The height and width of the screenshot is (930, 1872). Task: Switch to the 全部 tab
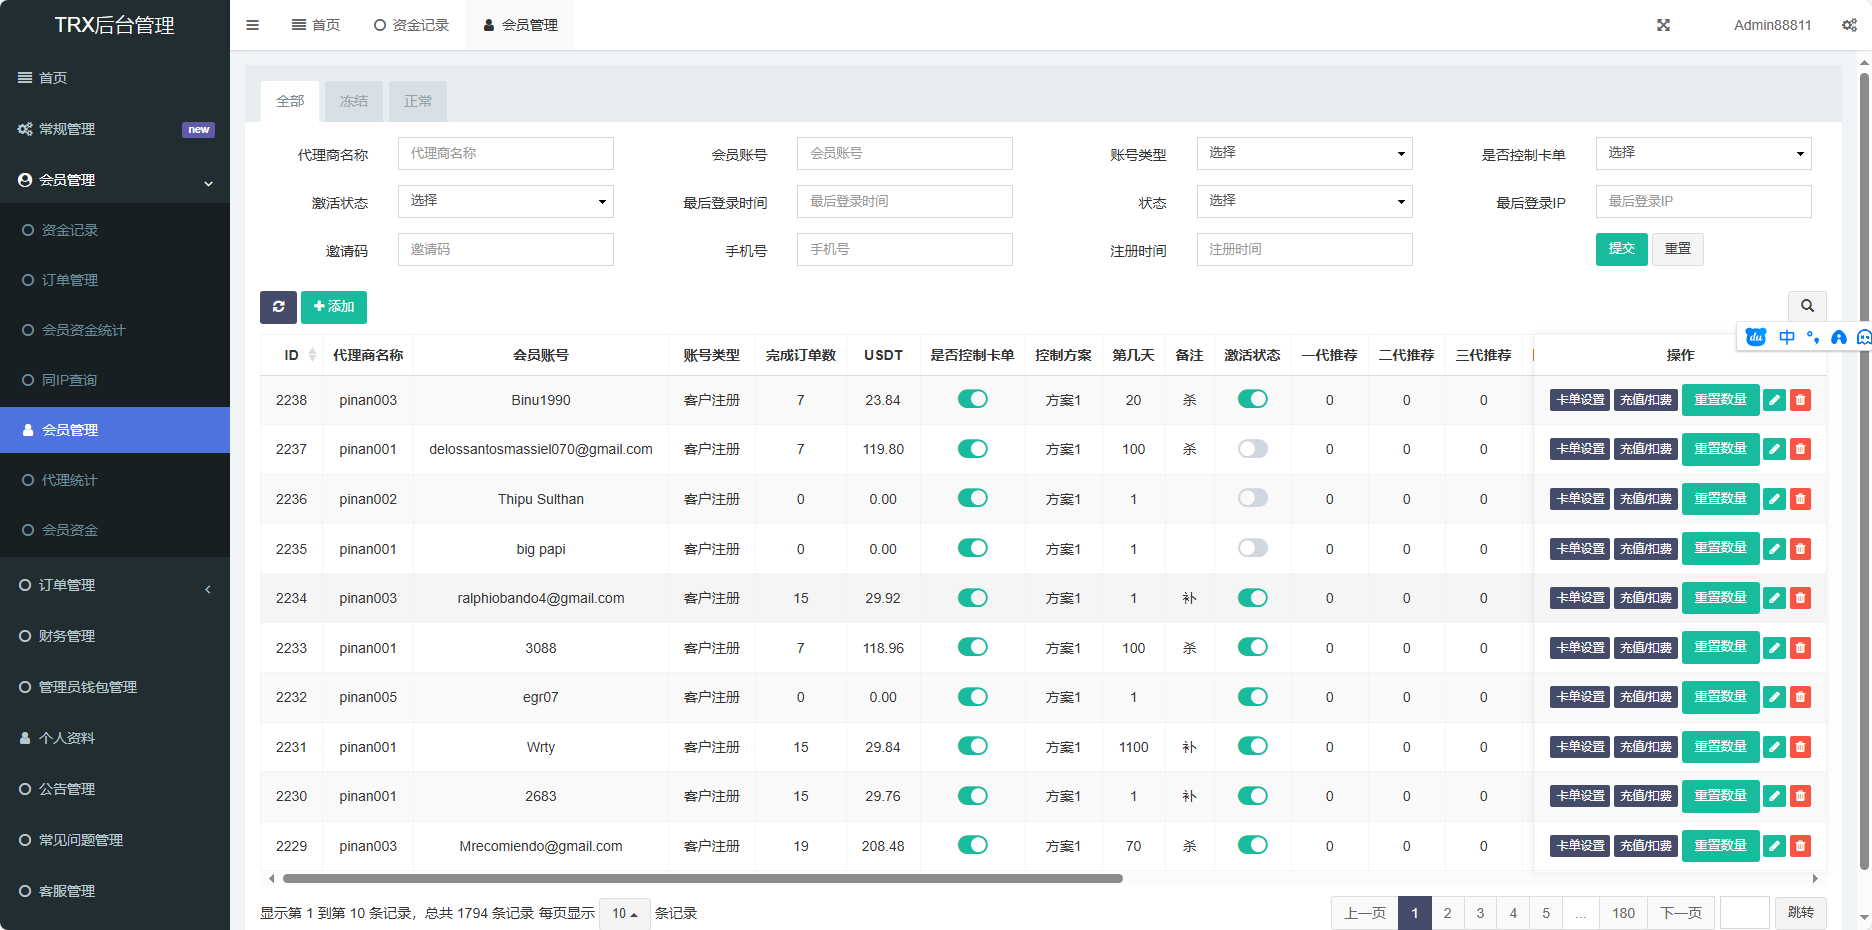290,101
